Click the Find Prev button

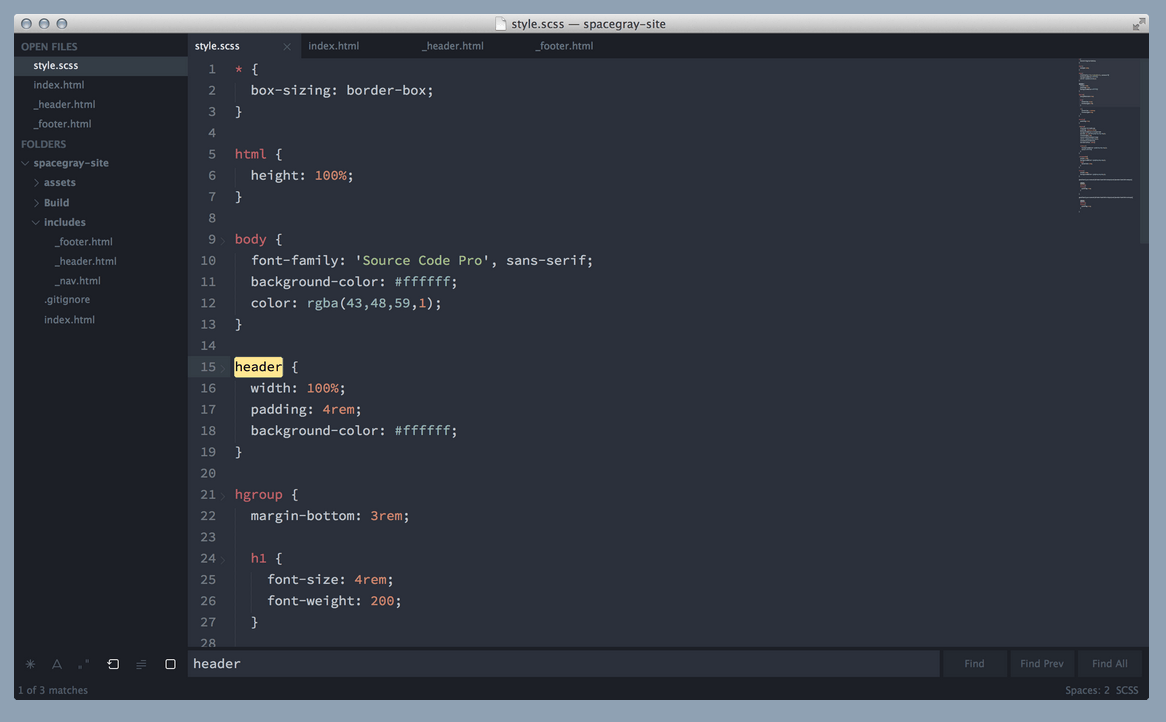coord(1041,663)
